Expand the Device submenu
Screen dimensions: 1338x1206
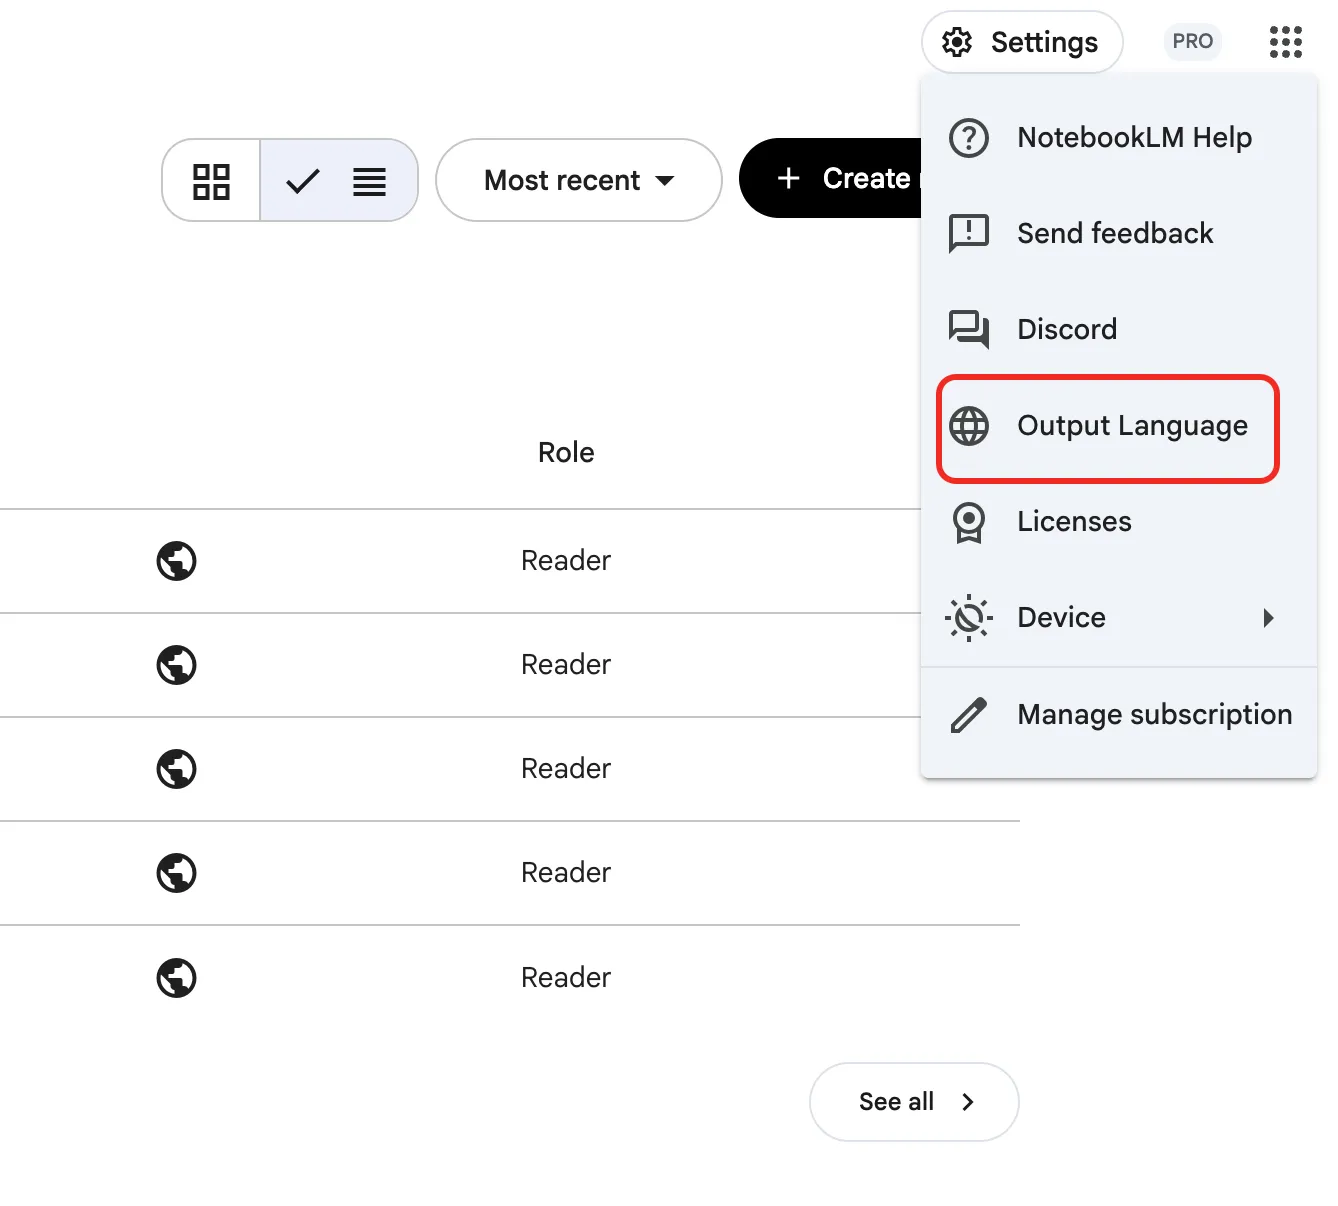1268,618
